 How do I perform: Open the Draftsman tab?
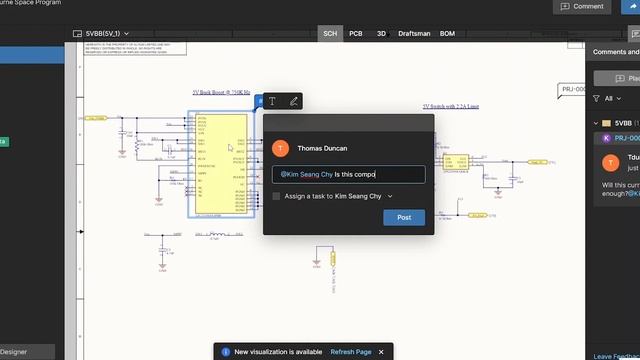tap(414, 33)
